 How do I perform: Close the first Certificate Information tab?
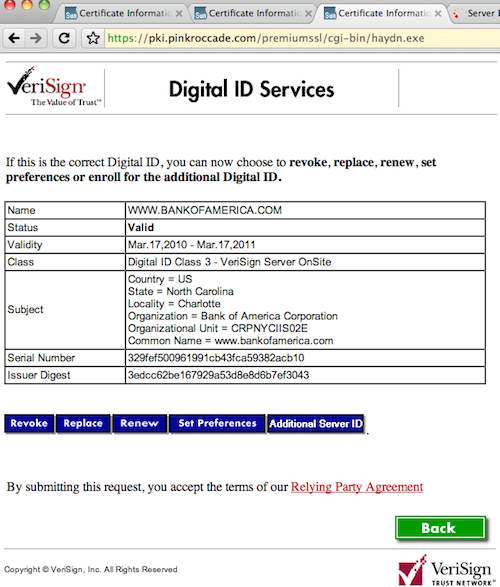coord(179,14)
